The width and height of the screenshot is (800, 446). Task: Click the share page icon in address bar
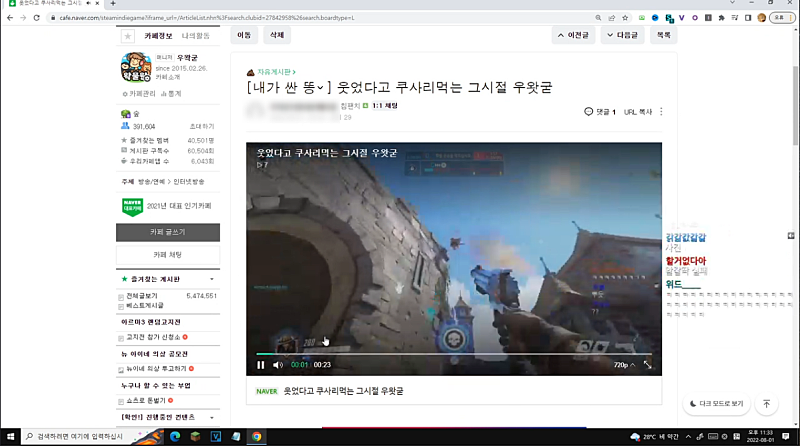pos(611,17)
